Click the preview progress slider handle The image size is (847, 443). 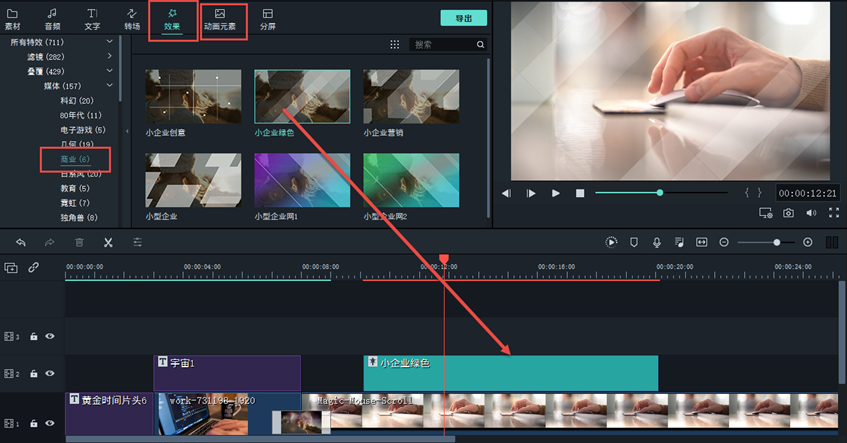click(660, 192)
